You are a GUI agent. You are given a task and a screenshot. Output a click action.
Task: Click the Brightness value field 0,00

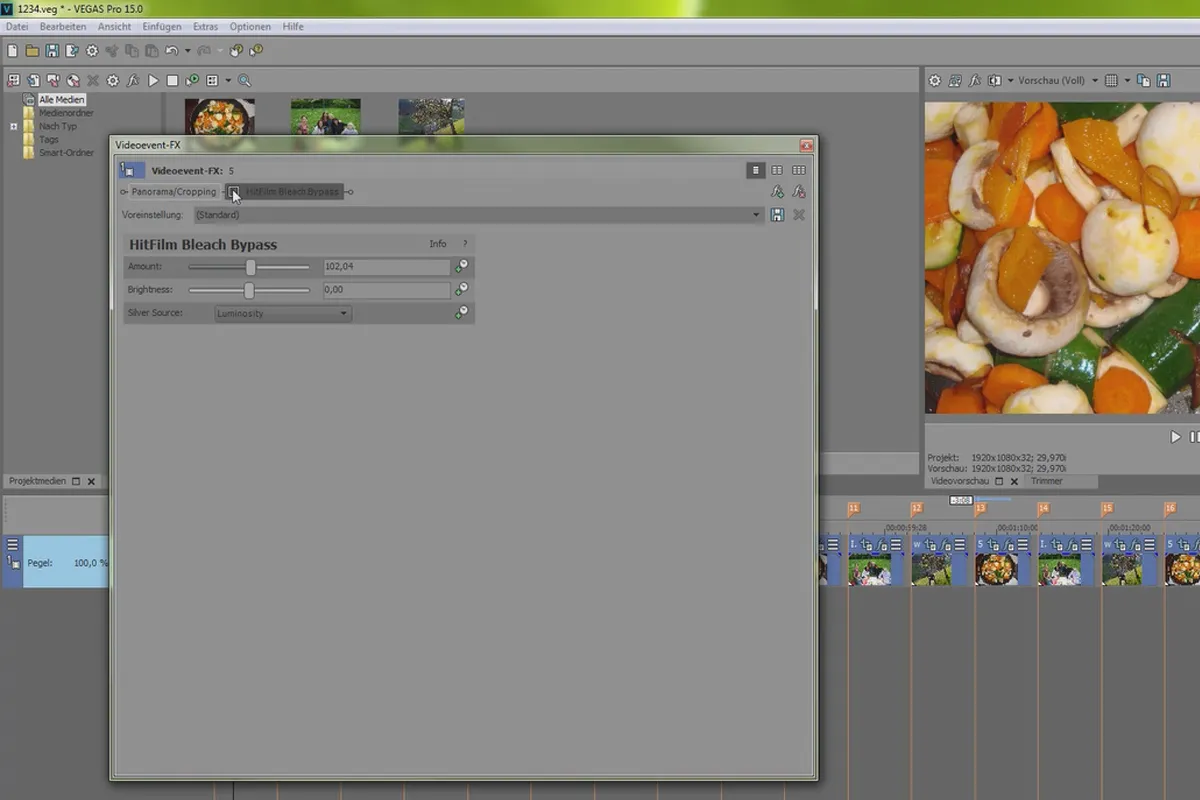387,290
